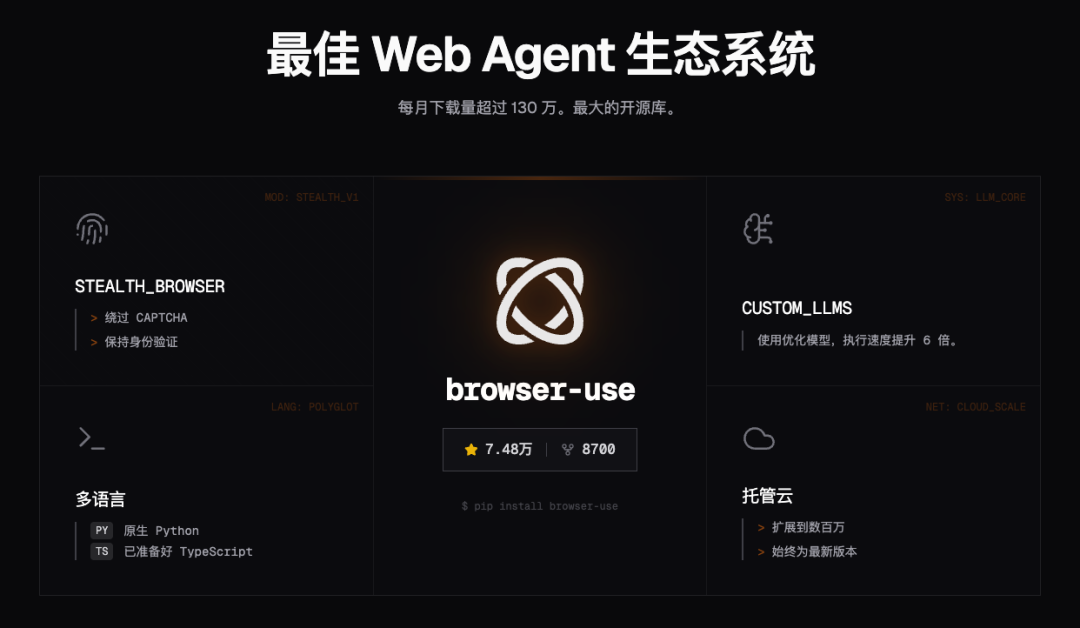Click the 多语言 card heading

click(101, 499)
